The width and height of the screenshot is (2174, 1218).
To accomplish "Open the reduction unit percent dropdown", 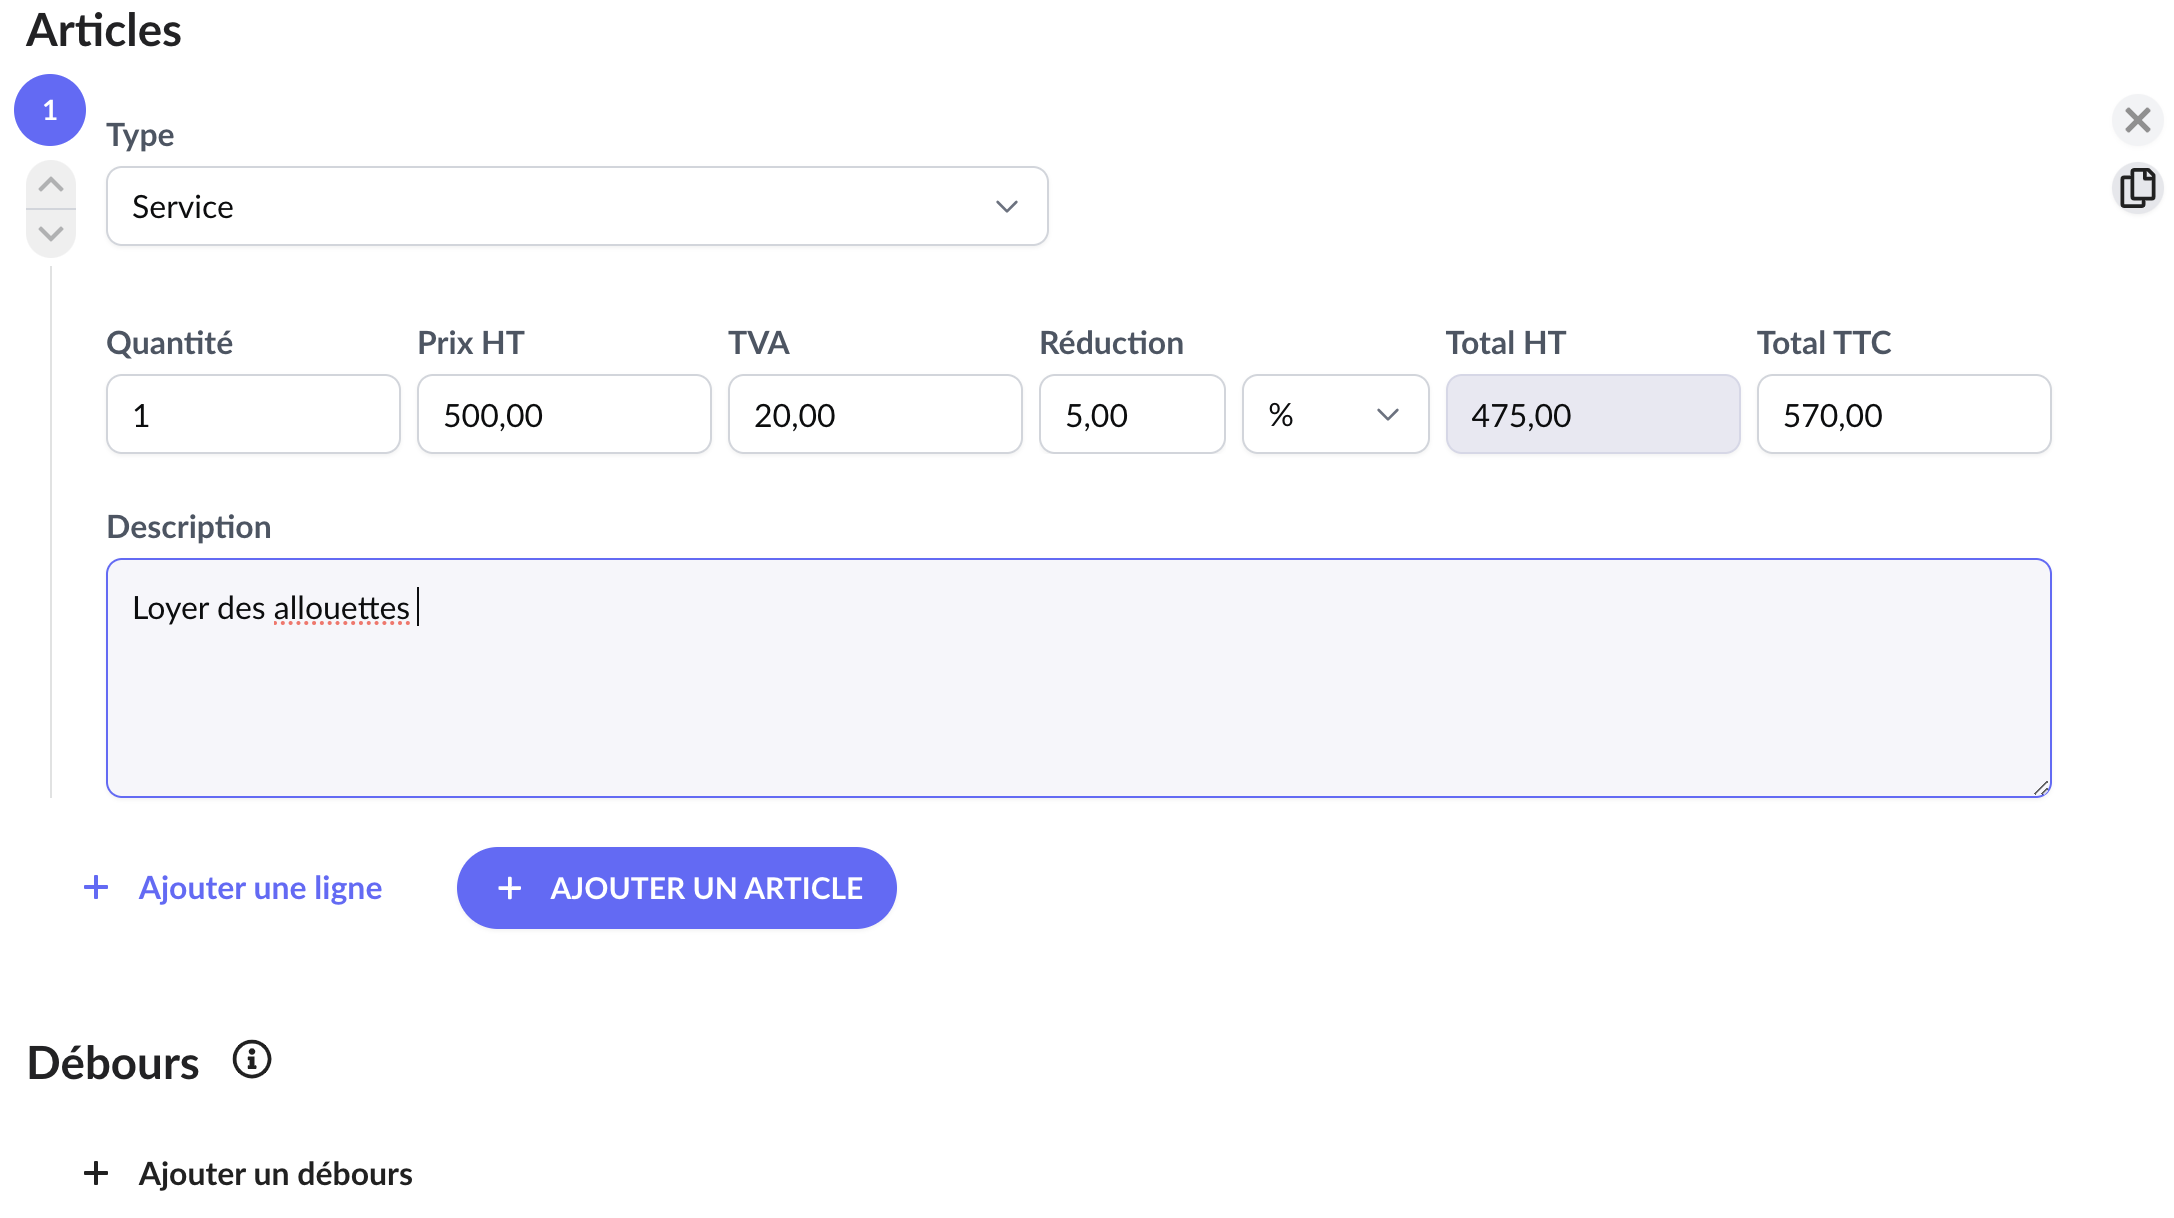I will [1335, 414].
